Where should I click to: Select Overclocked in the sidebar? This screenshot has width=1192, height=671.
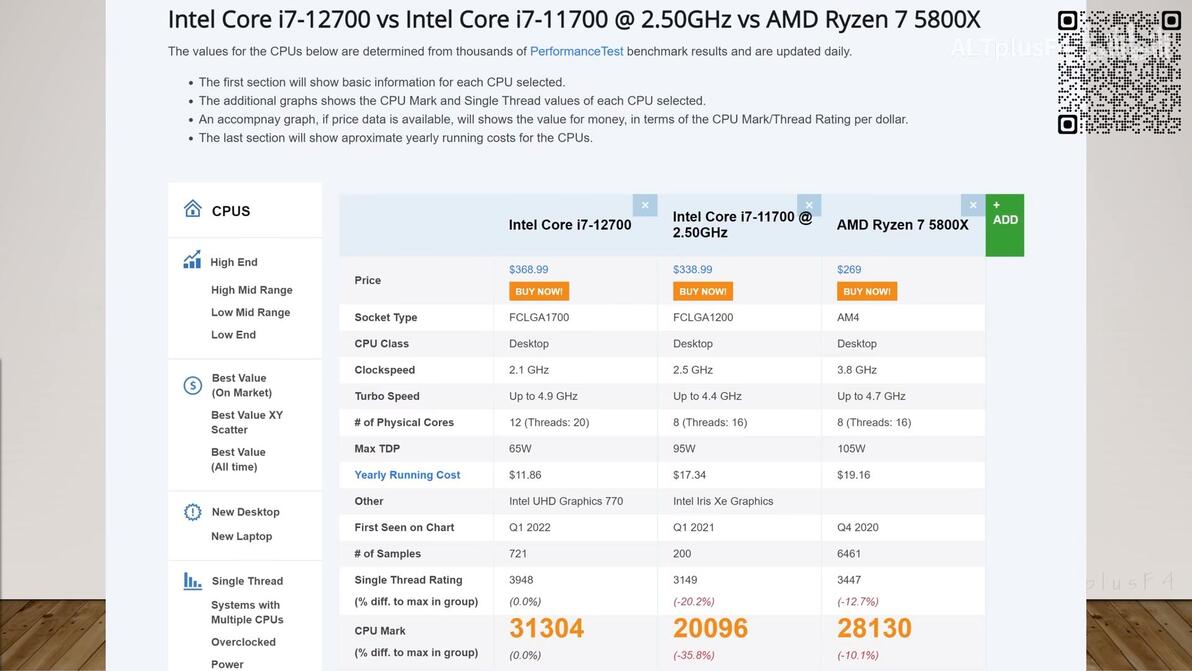tap(243, 642)
